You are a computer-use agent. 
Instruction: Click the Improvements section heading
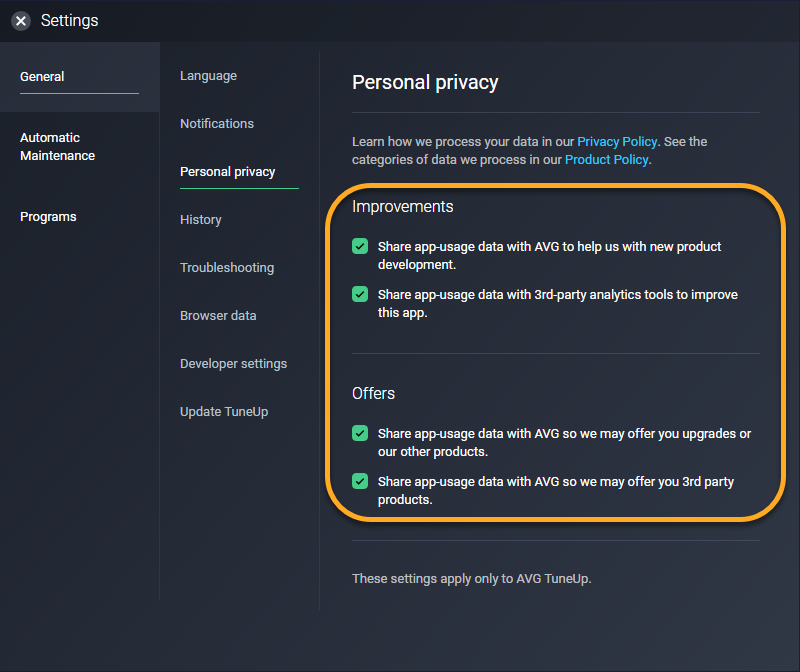coord(402,207)
